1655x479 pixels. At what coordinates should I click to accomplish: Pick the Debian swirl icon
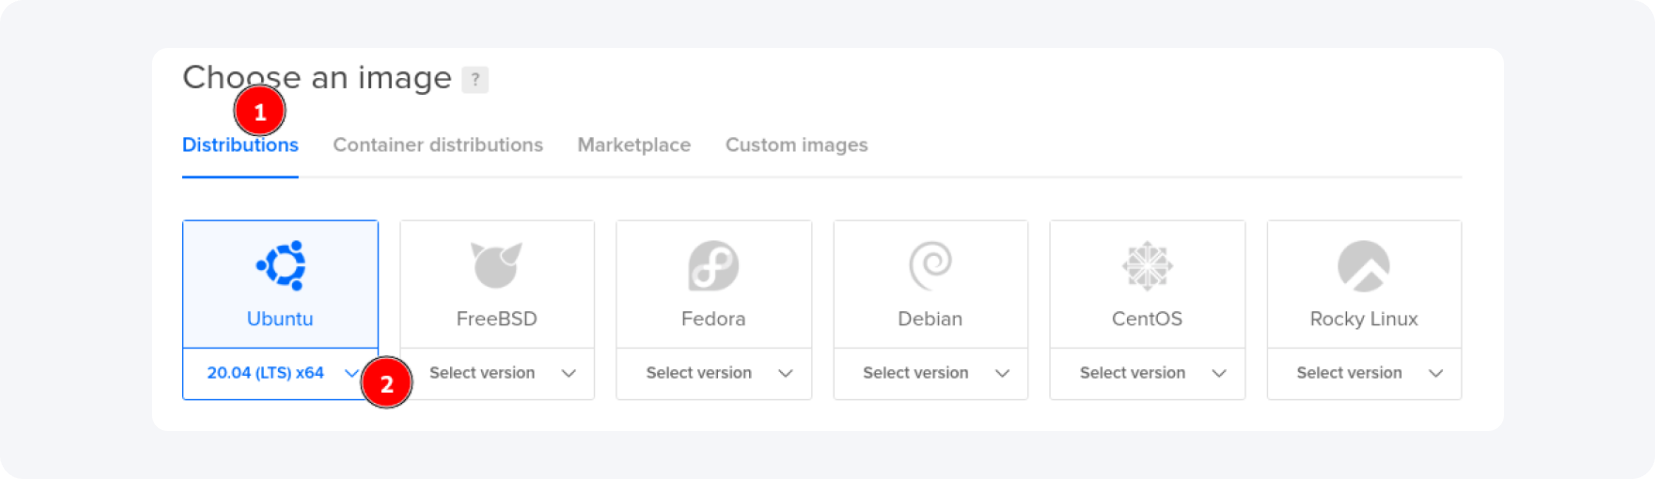(930, 266)
